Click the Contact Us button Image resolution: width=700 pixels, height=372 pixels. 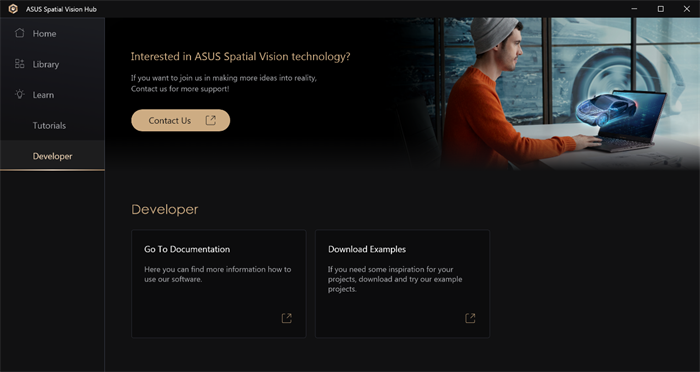(x=180, y=120)
